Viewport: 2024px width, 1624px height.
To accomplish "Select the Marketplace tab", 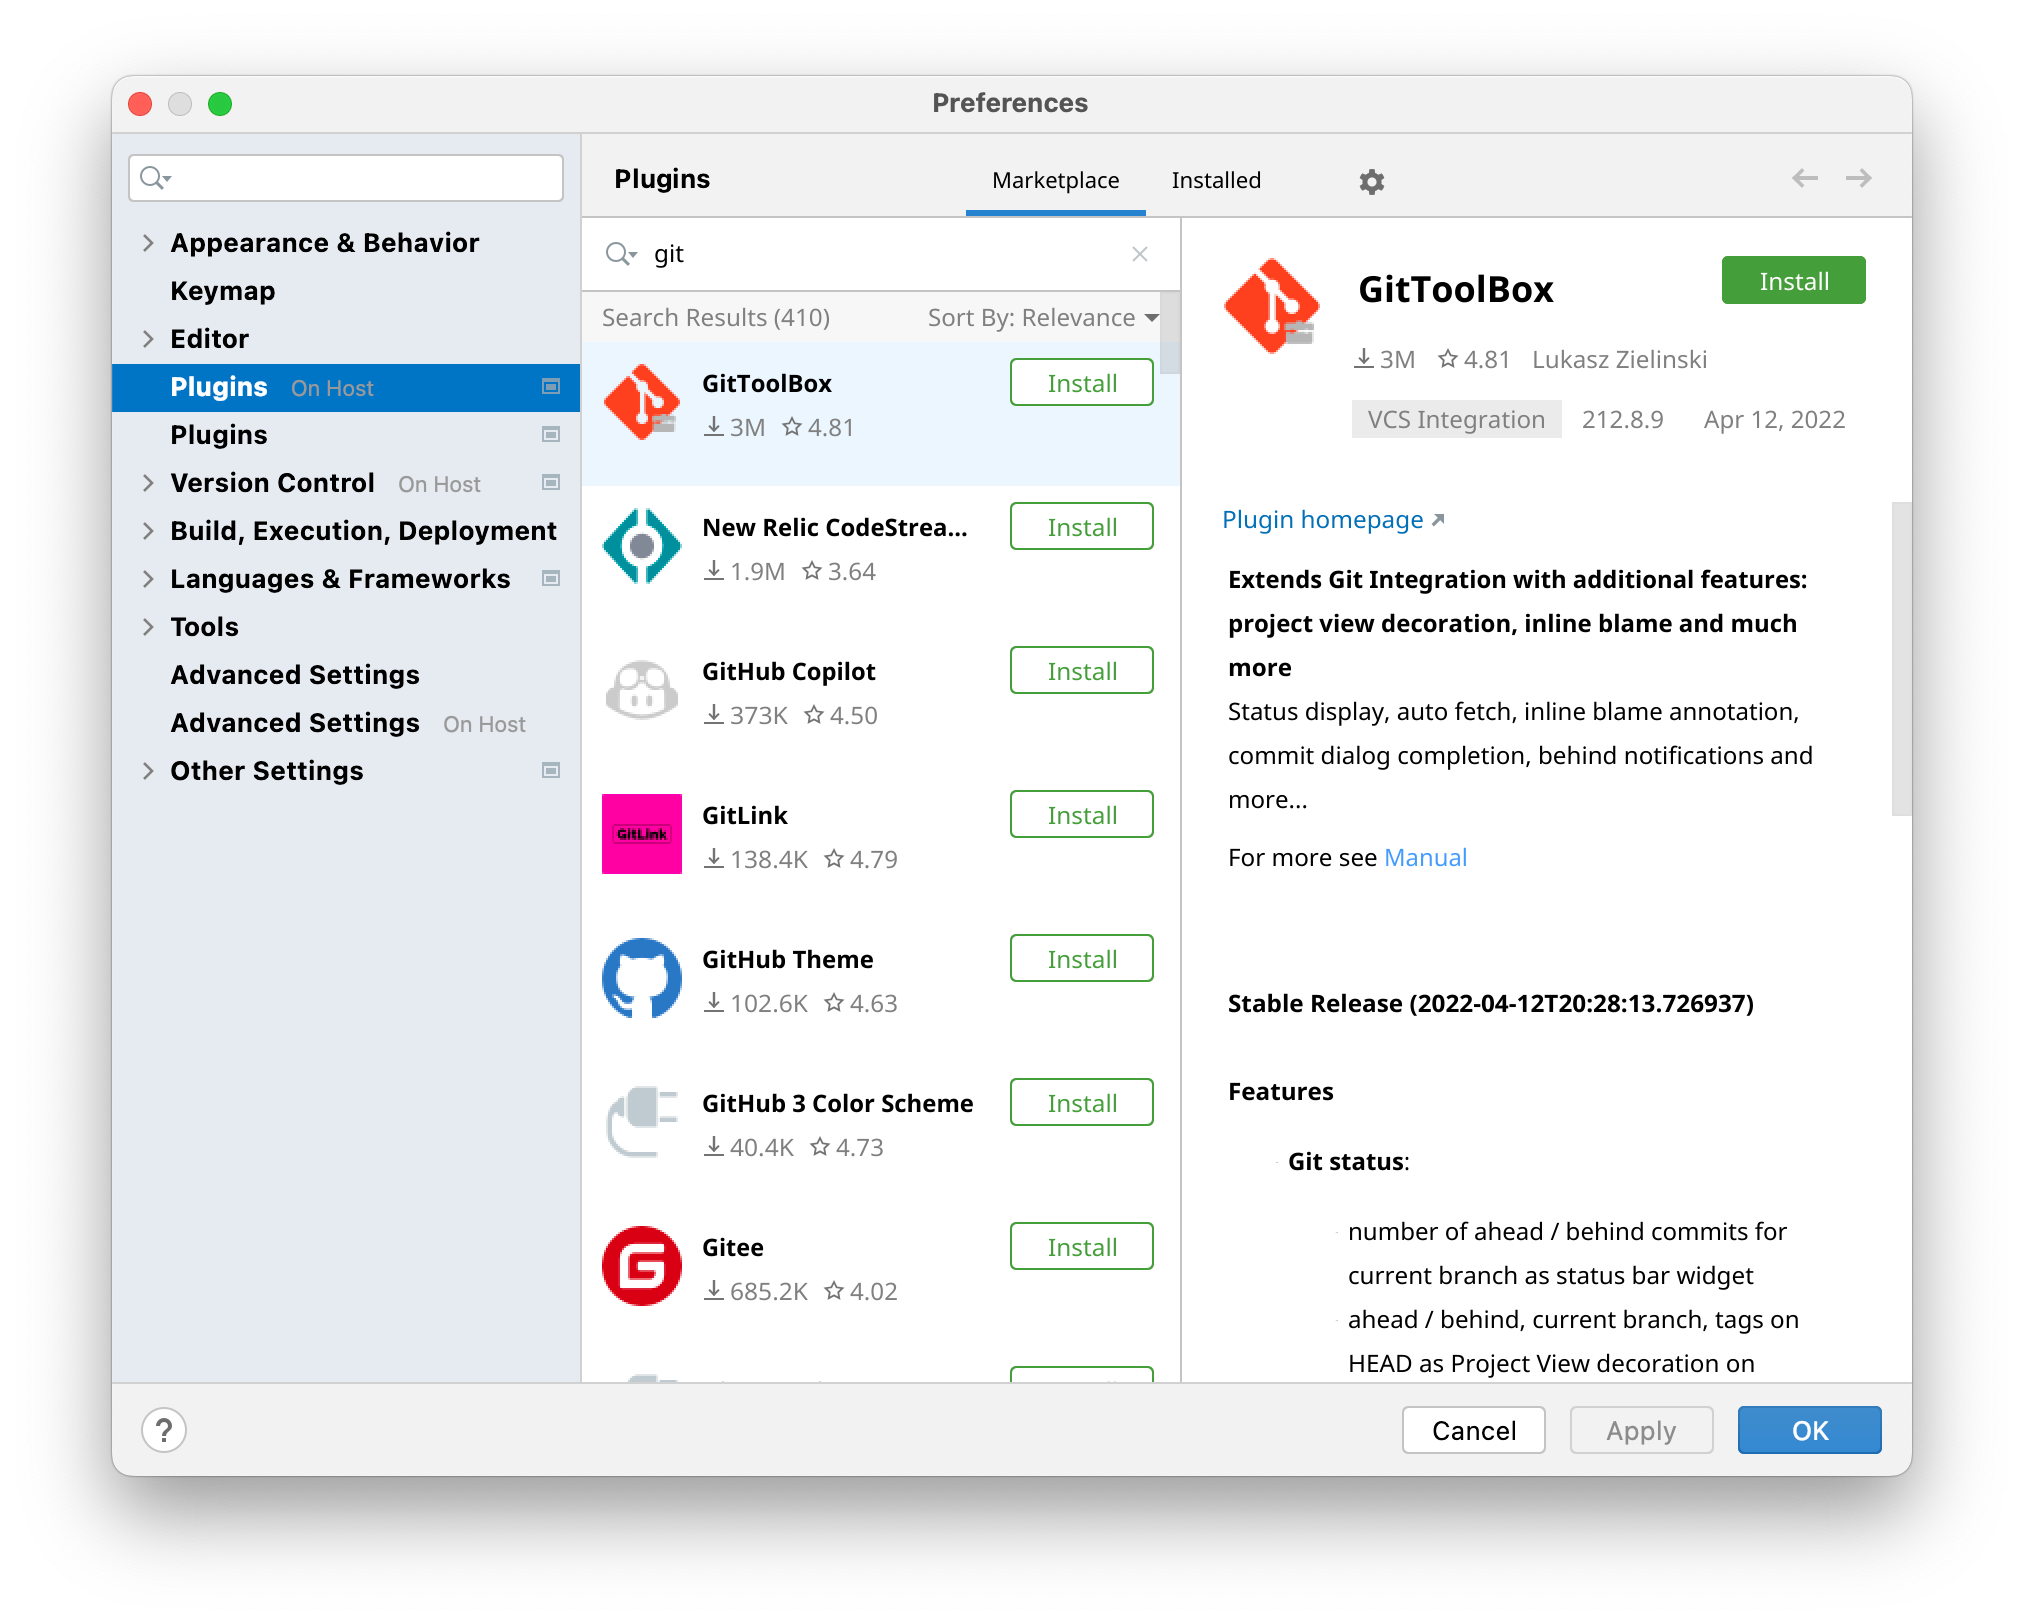I will [1053, 179].
